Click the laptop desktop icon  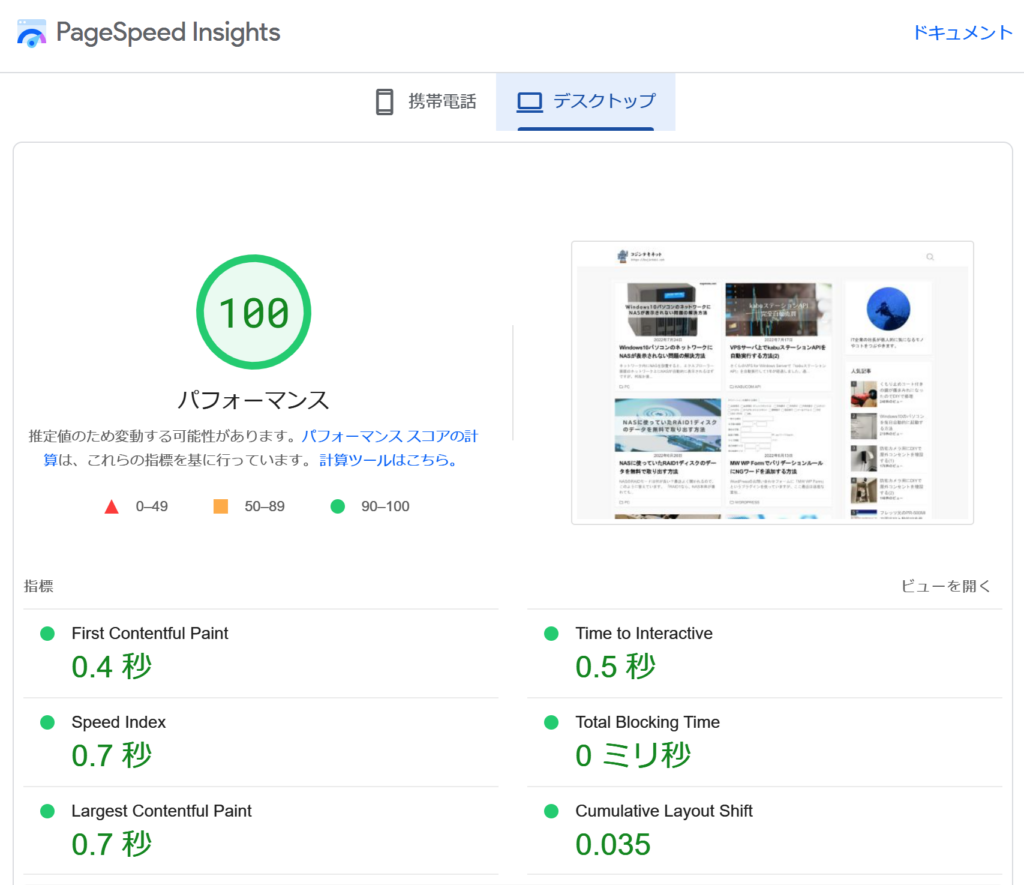pos(530,102)
